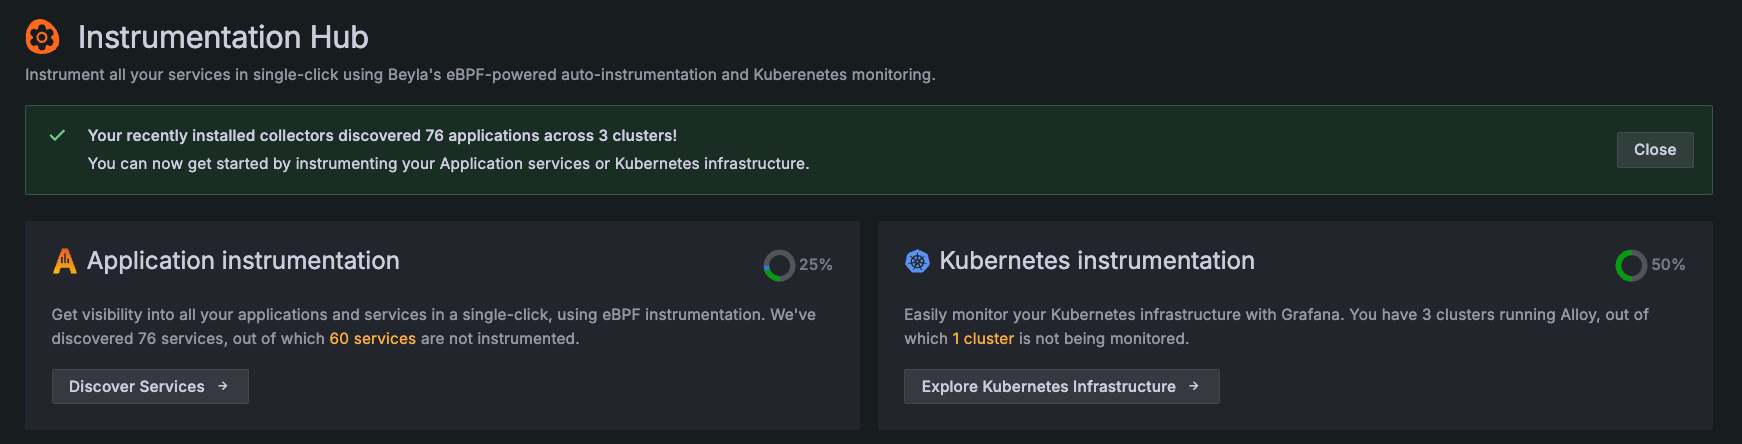The width and height of the screenshot is (1742, 444).
Task: Click the "Kubernetes instrumentation" heading
Action: pyautogui.click(x=1097, y=261)
